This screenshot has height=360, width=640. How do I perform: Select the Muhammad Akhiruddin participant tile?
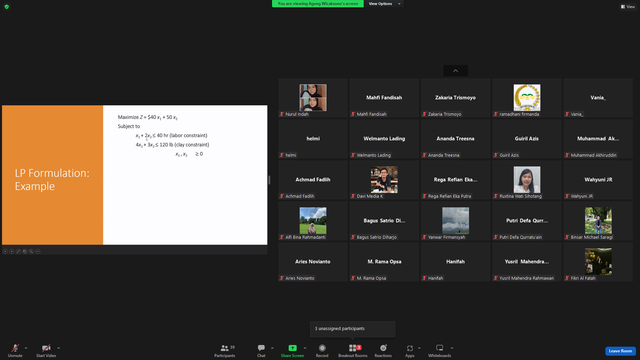598,139
